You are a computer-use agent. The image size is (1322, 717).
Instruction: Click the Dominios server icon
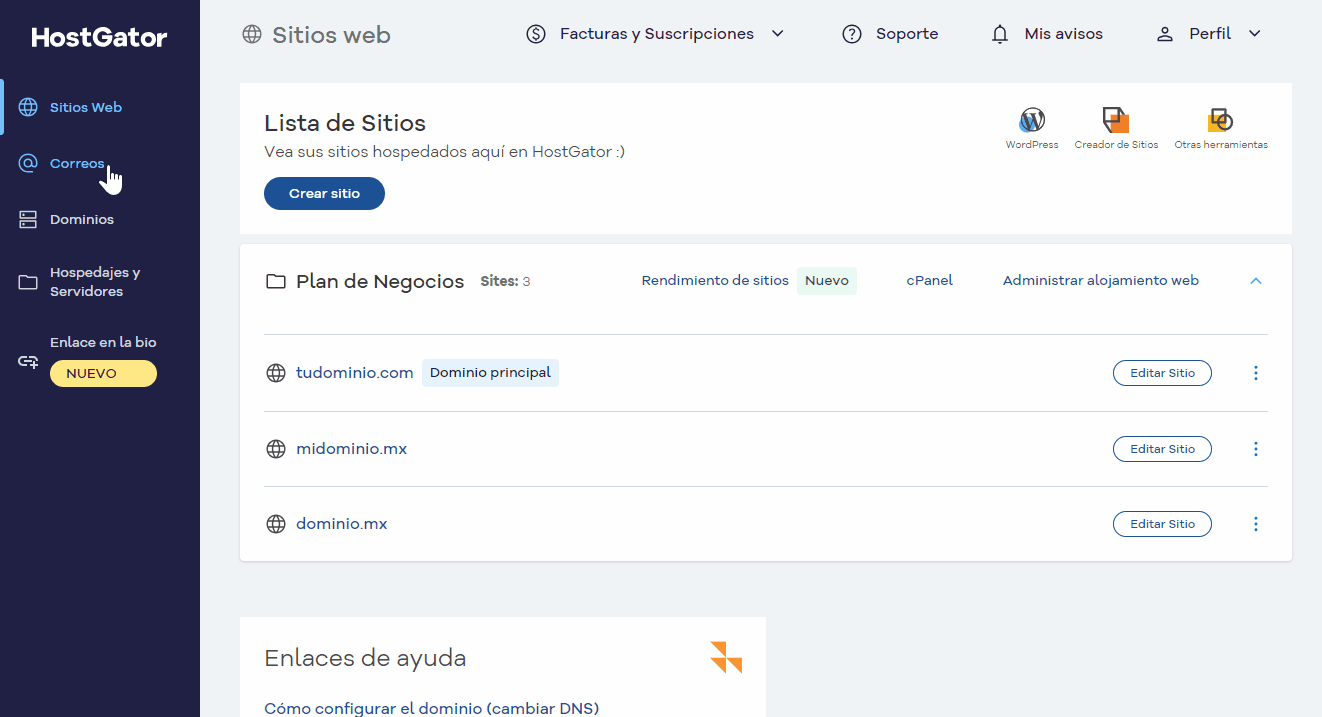28,219
